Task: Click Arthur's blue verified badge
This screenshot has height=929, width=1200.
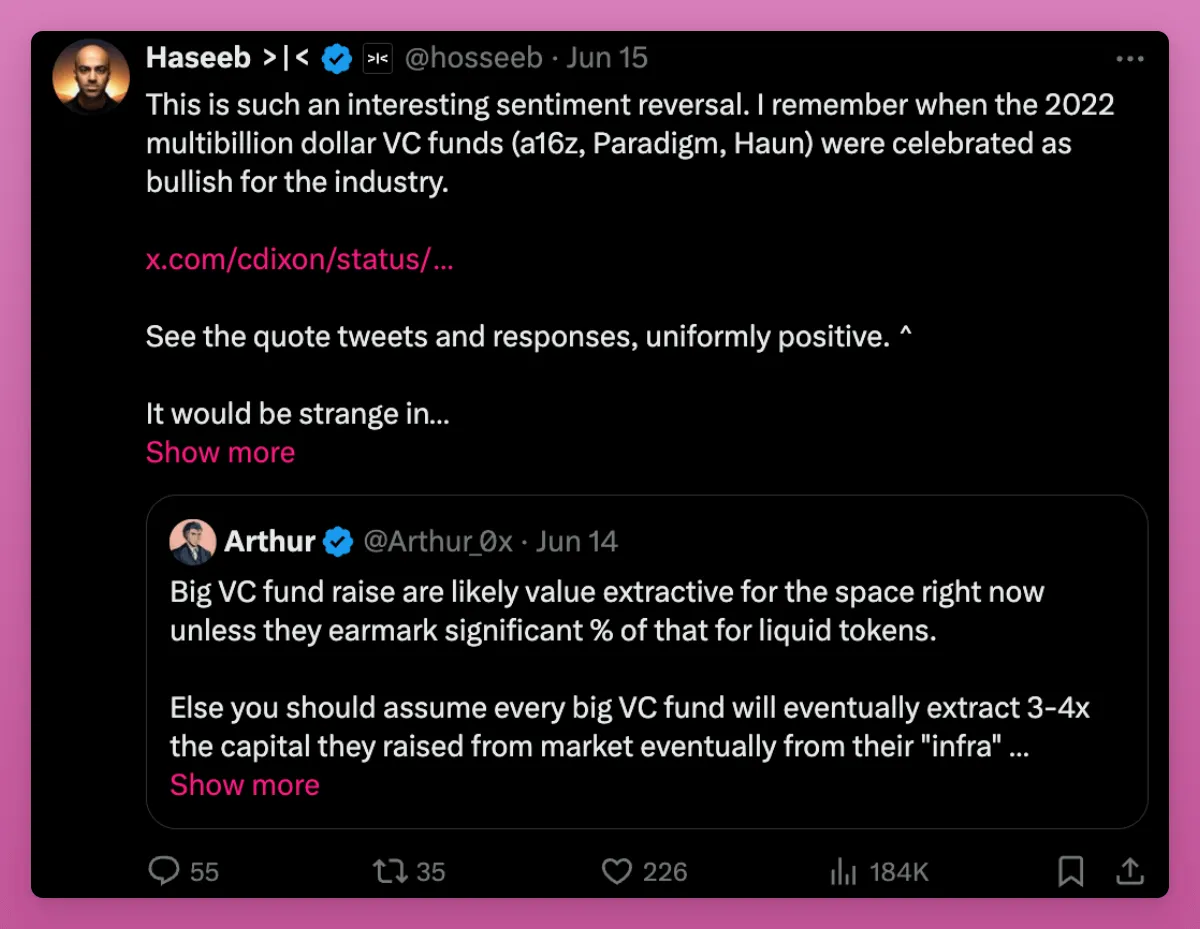Action: [x=339, y=542]
